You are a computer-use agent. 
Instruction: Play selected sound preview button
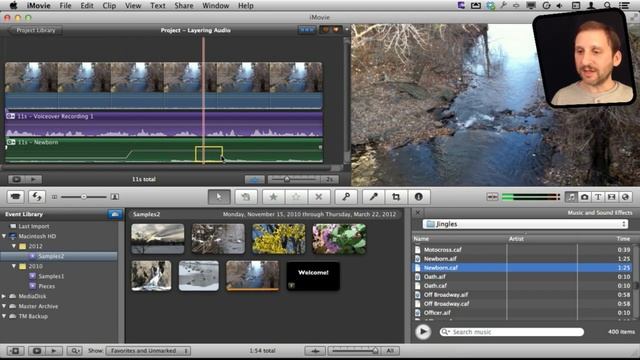tap(423, 332)
